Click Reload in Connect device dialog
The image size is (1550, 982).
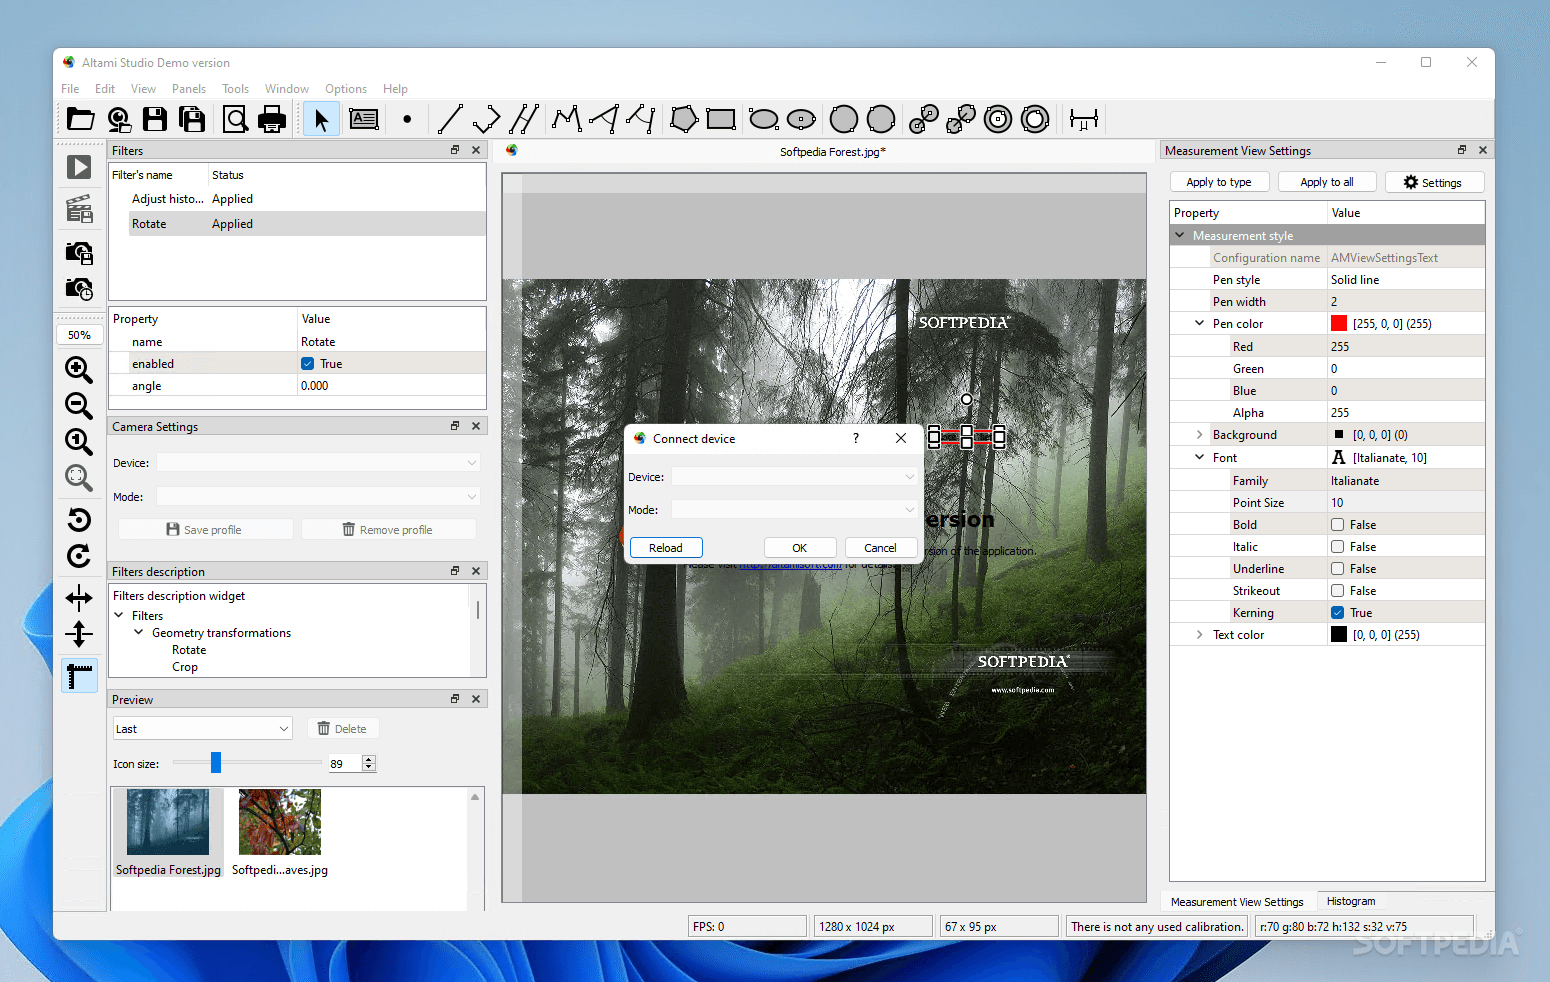click(x=666, y=548)
